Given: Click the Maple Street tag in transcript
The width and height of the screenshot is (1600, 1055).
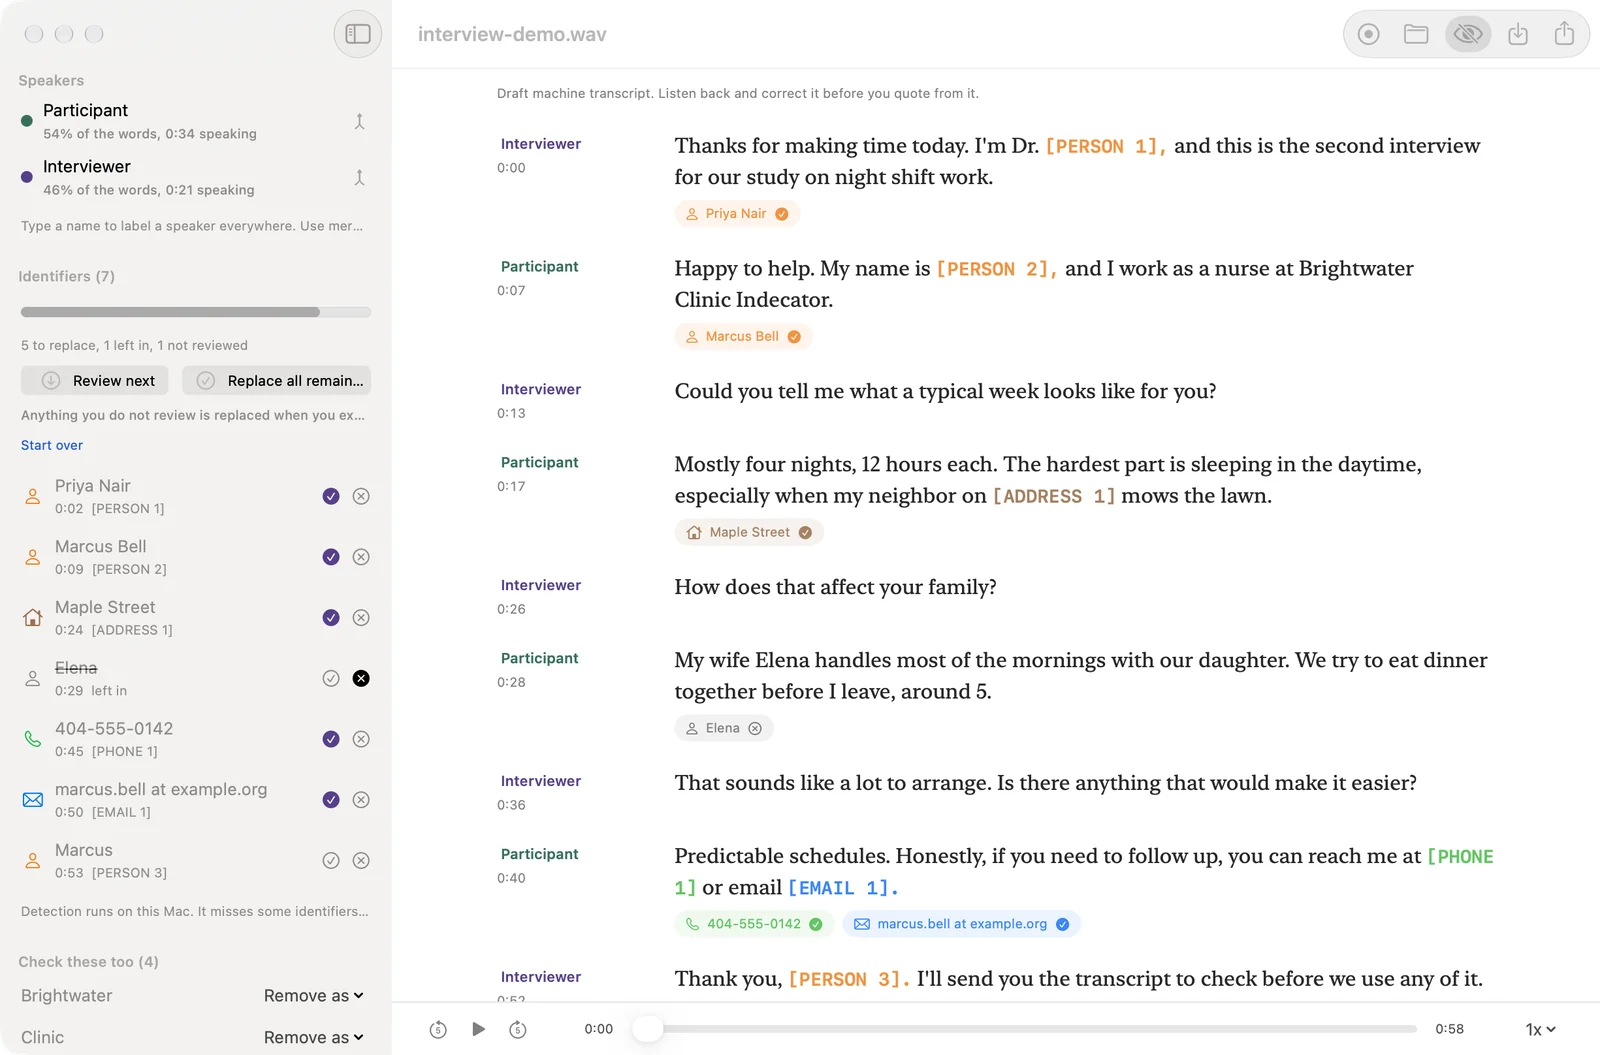Looking at the screenshot, I should click(749, 533).
